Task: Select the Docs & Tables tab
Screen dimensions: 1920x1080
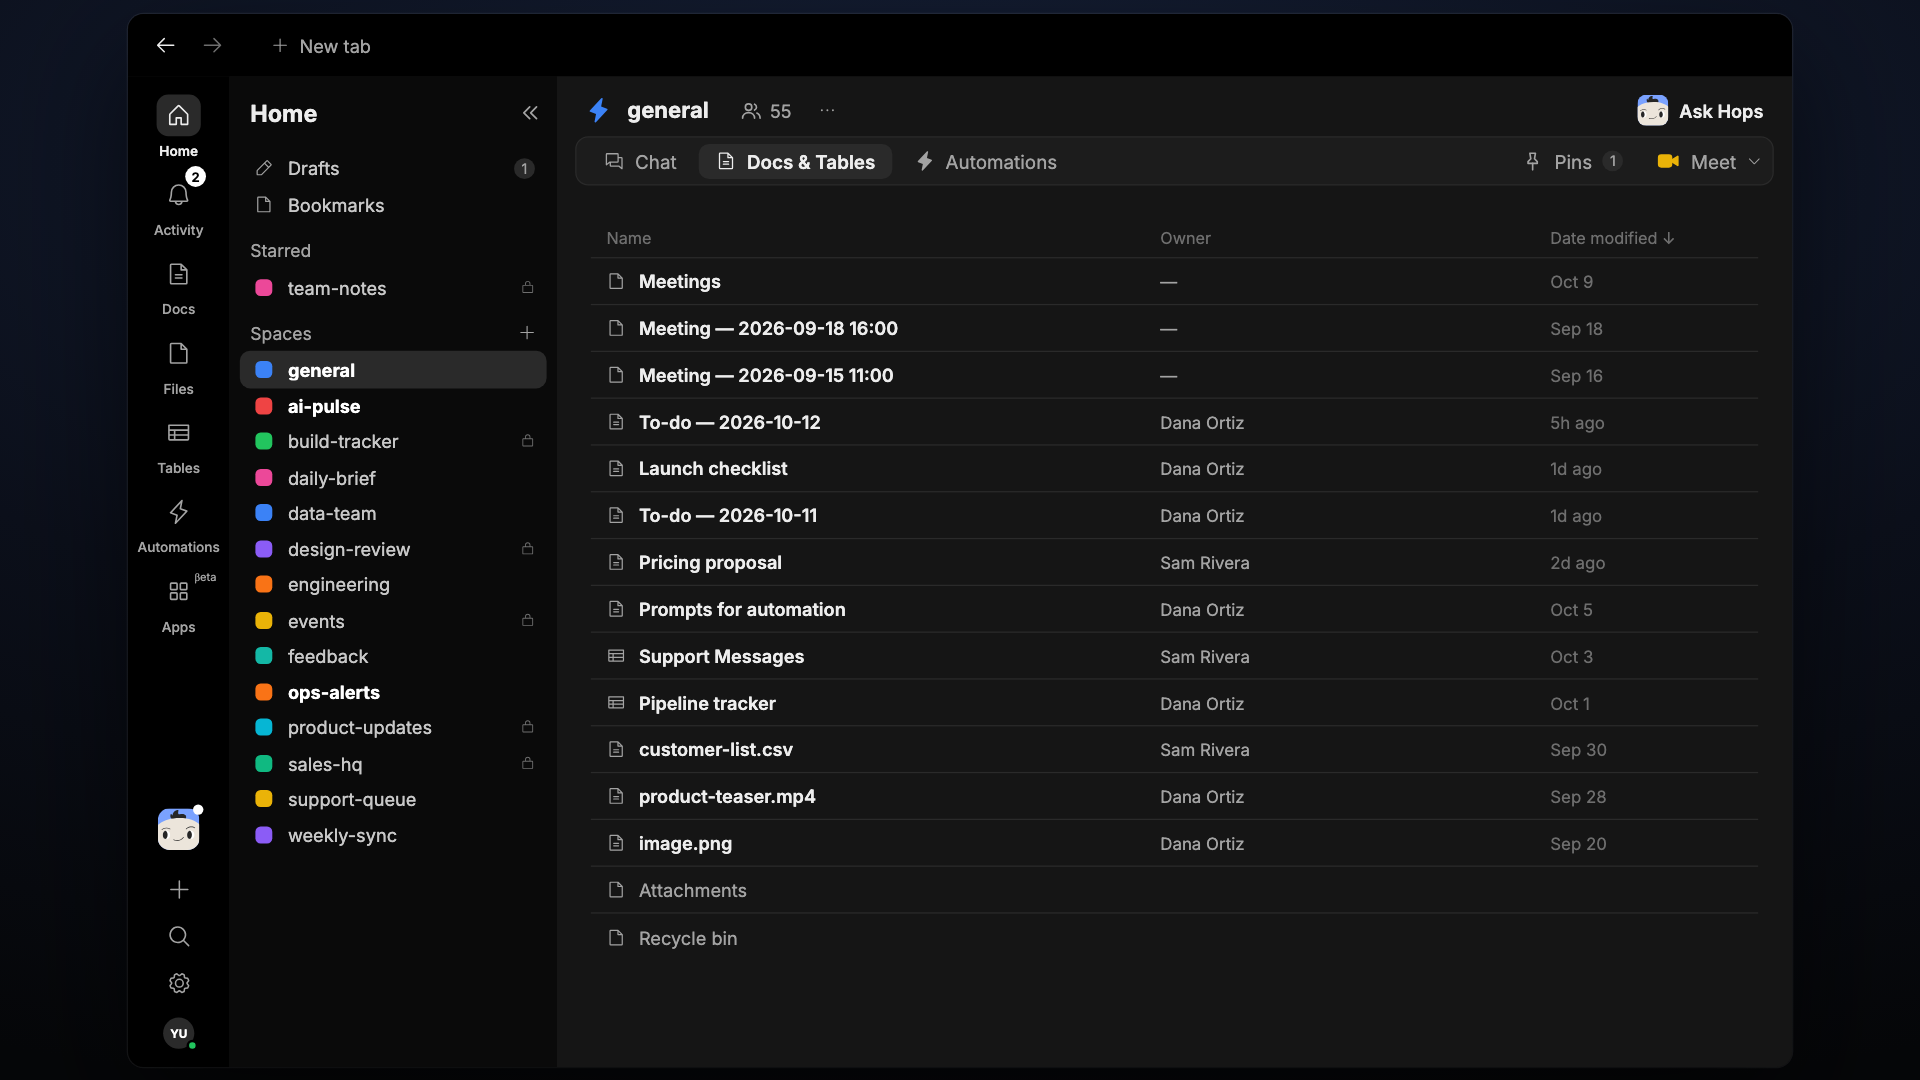Action: coord(796,162)
